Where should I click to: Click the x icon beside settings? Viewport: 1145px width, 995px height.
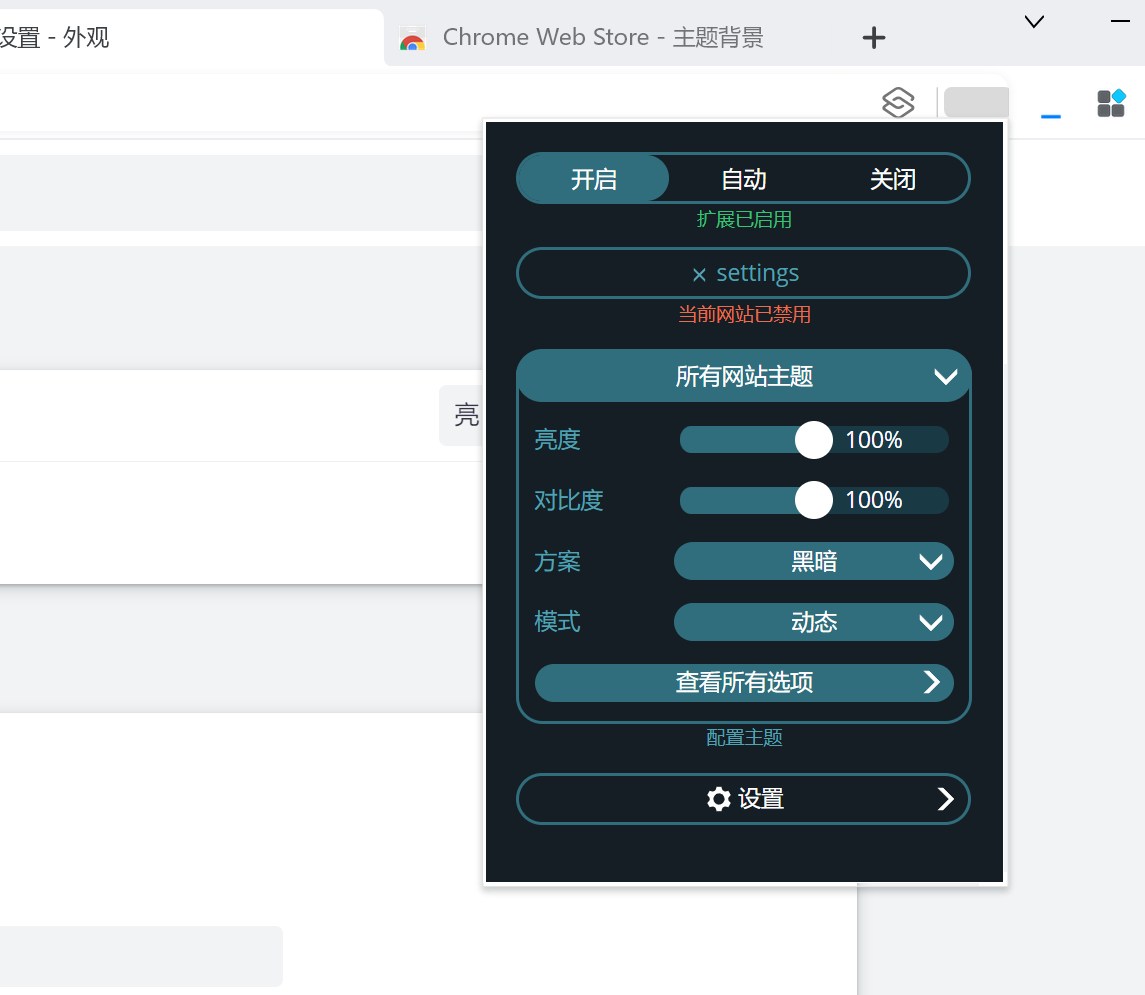click(699, 275)
